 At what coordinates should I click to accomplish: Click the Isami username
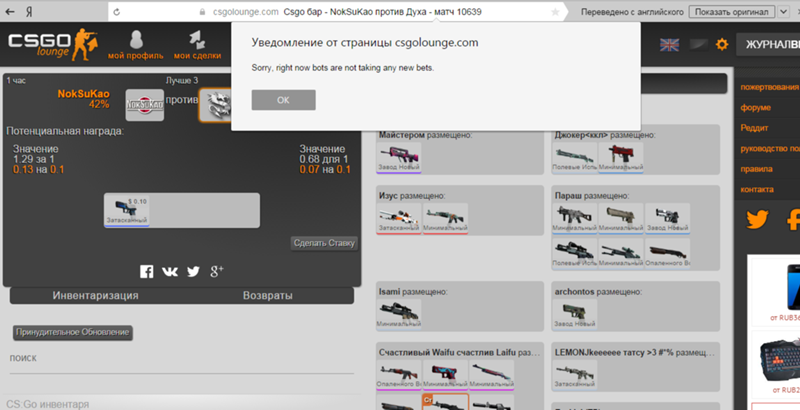click(389, 292)
